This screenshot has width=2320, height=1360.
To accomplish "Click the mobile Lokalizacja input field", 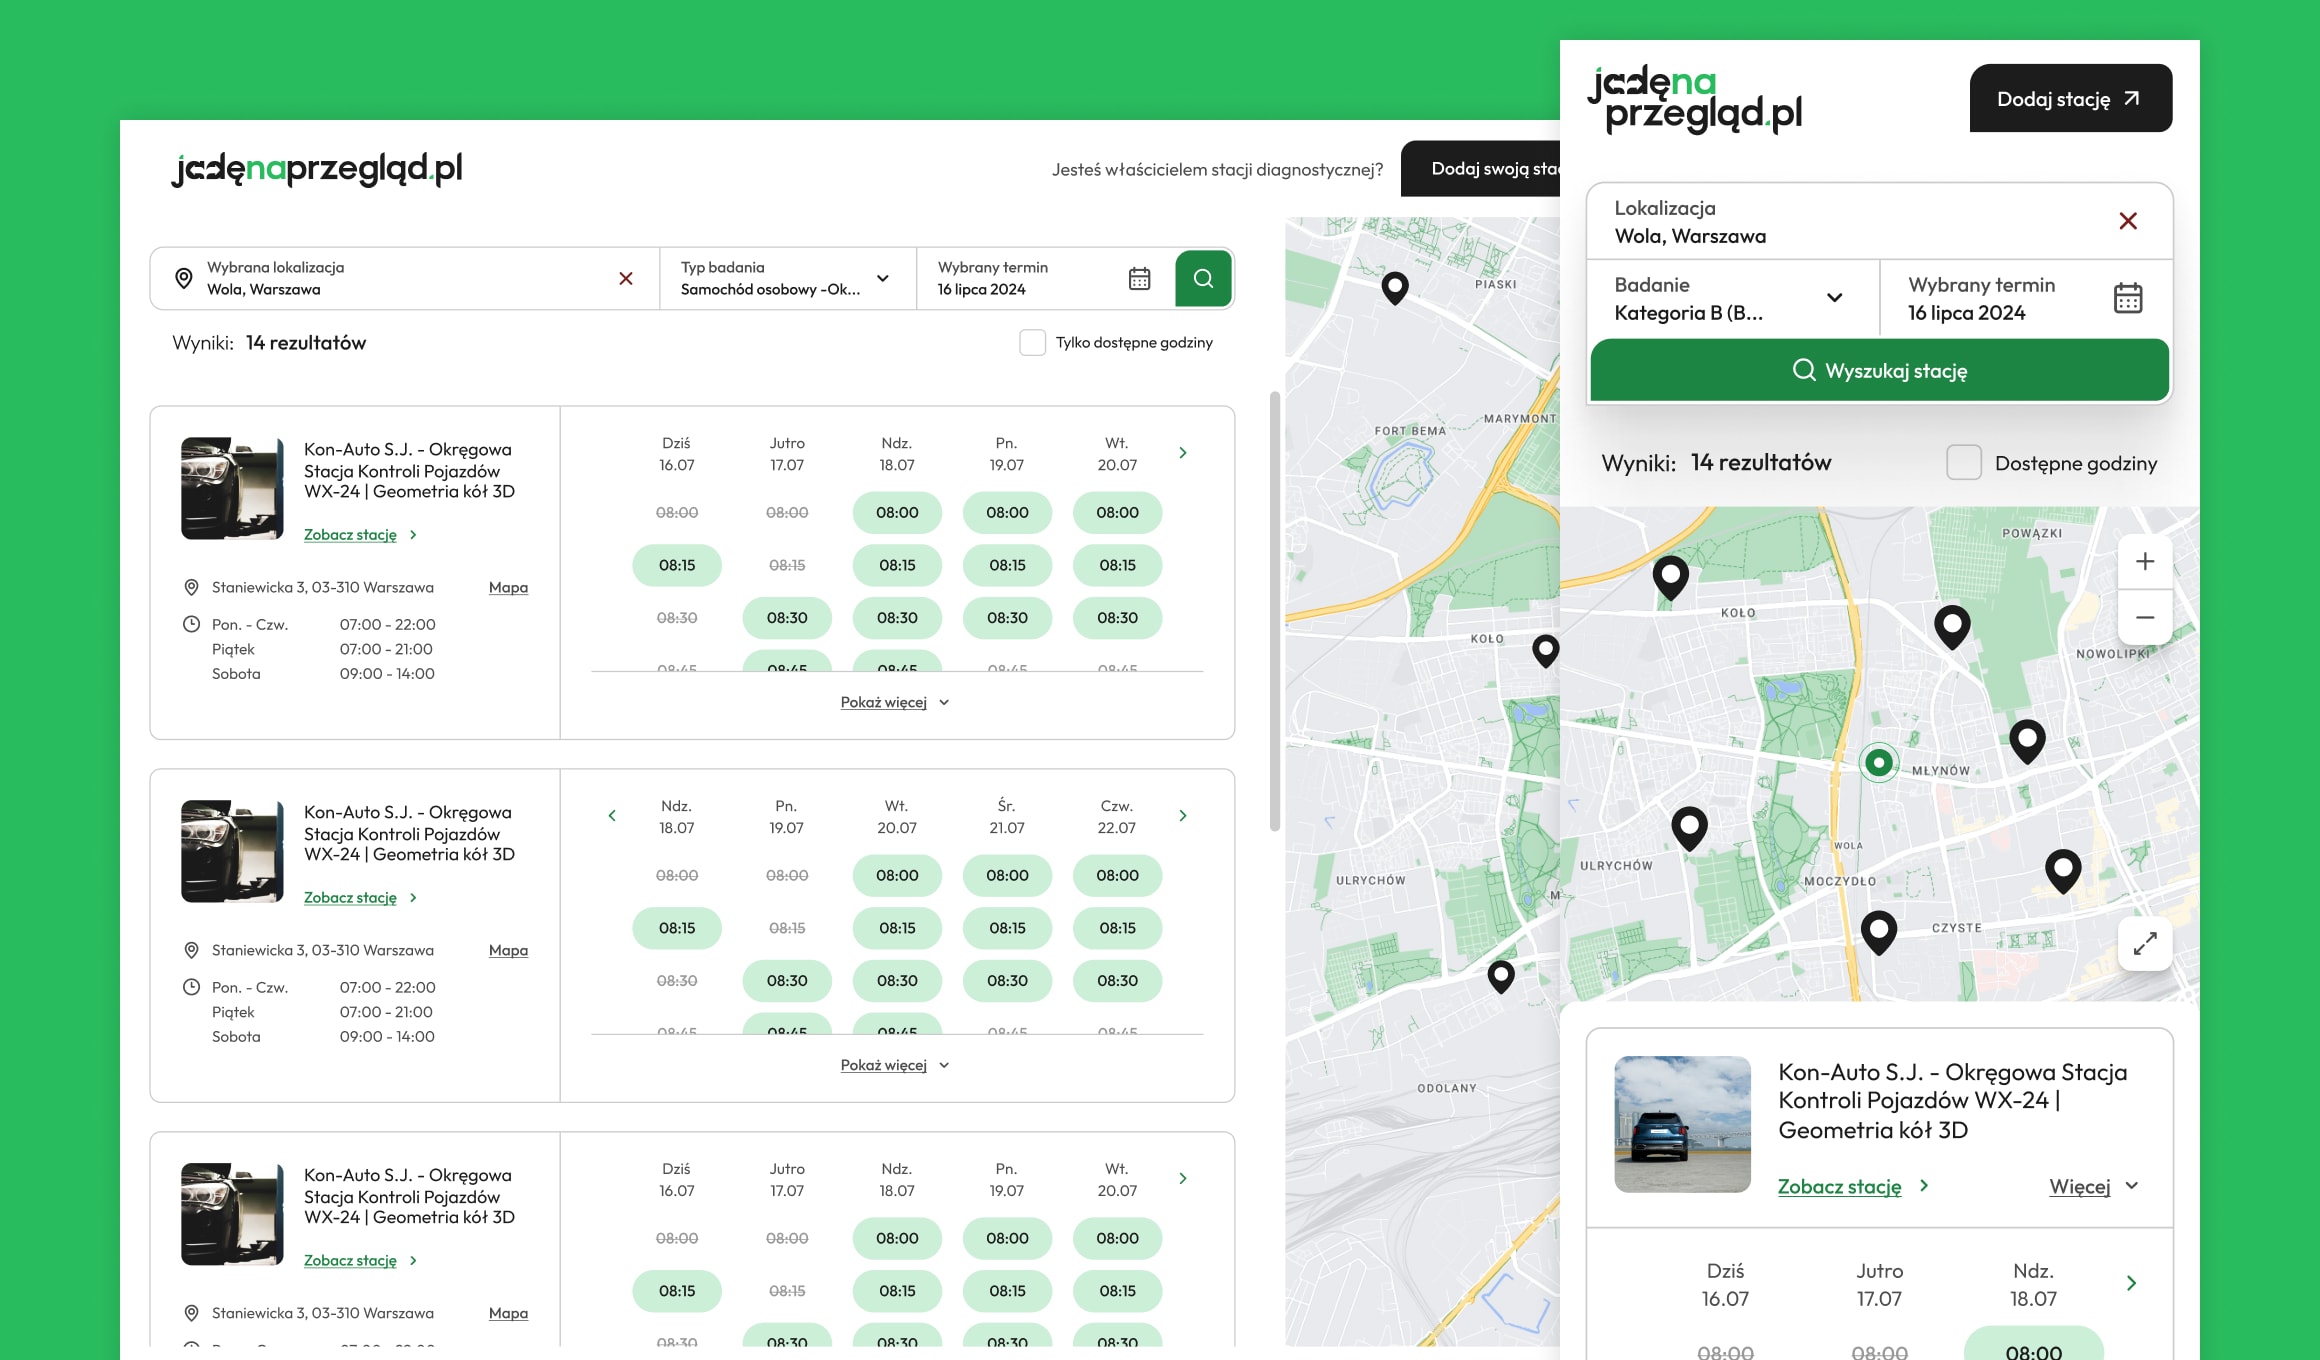I will (x=1879, y=222).
